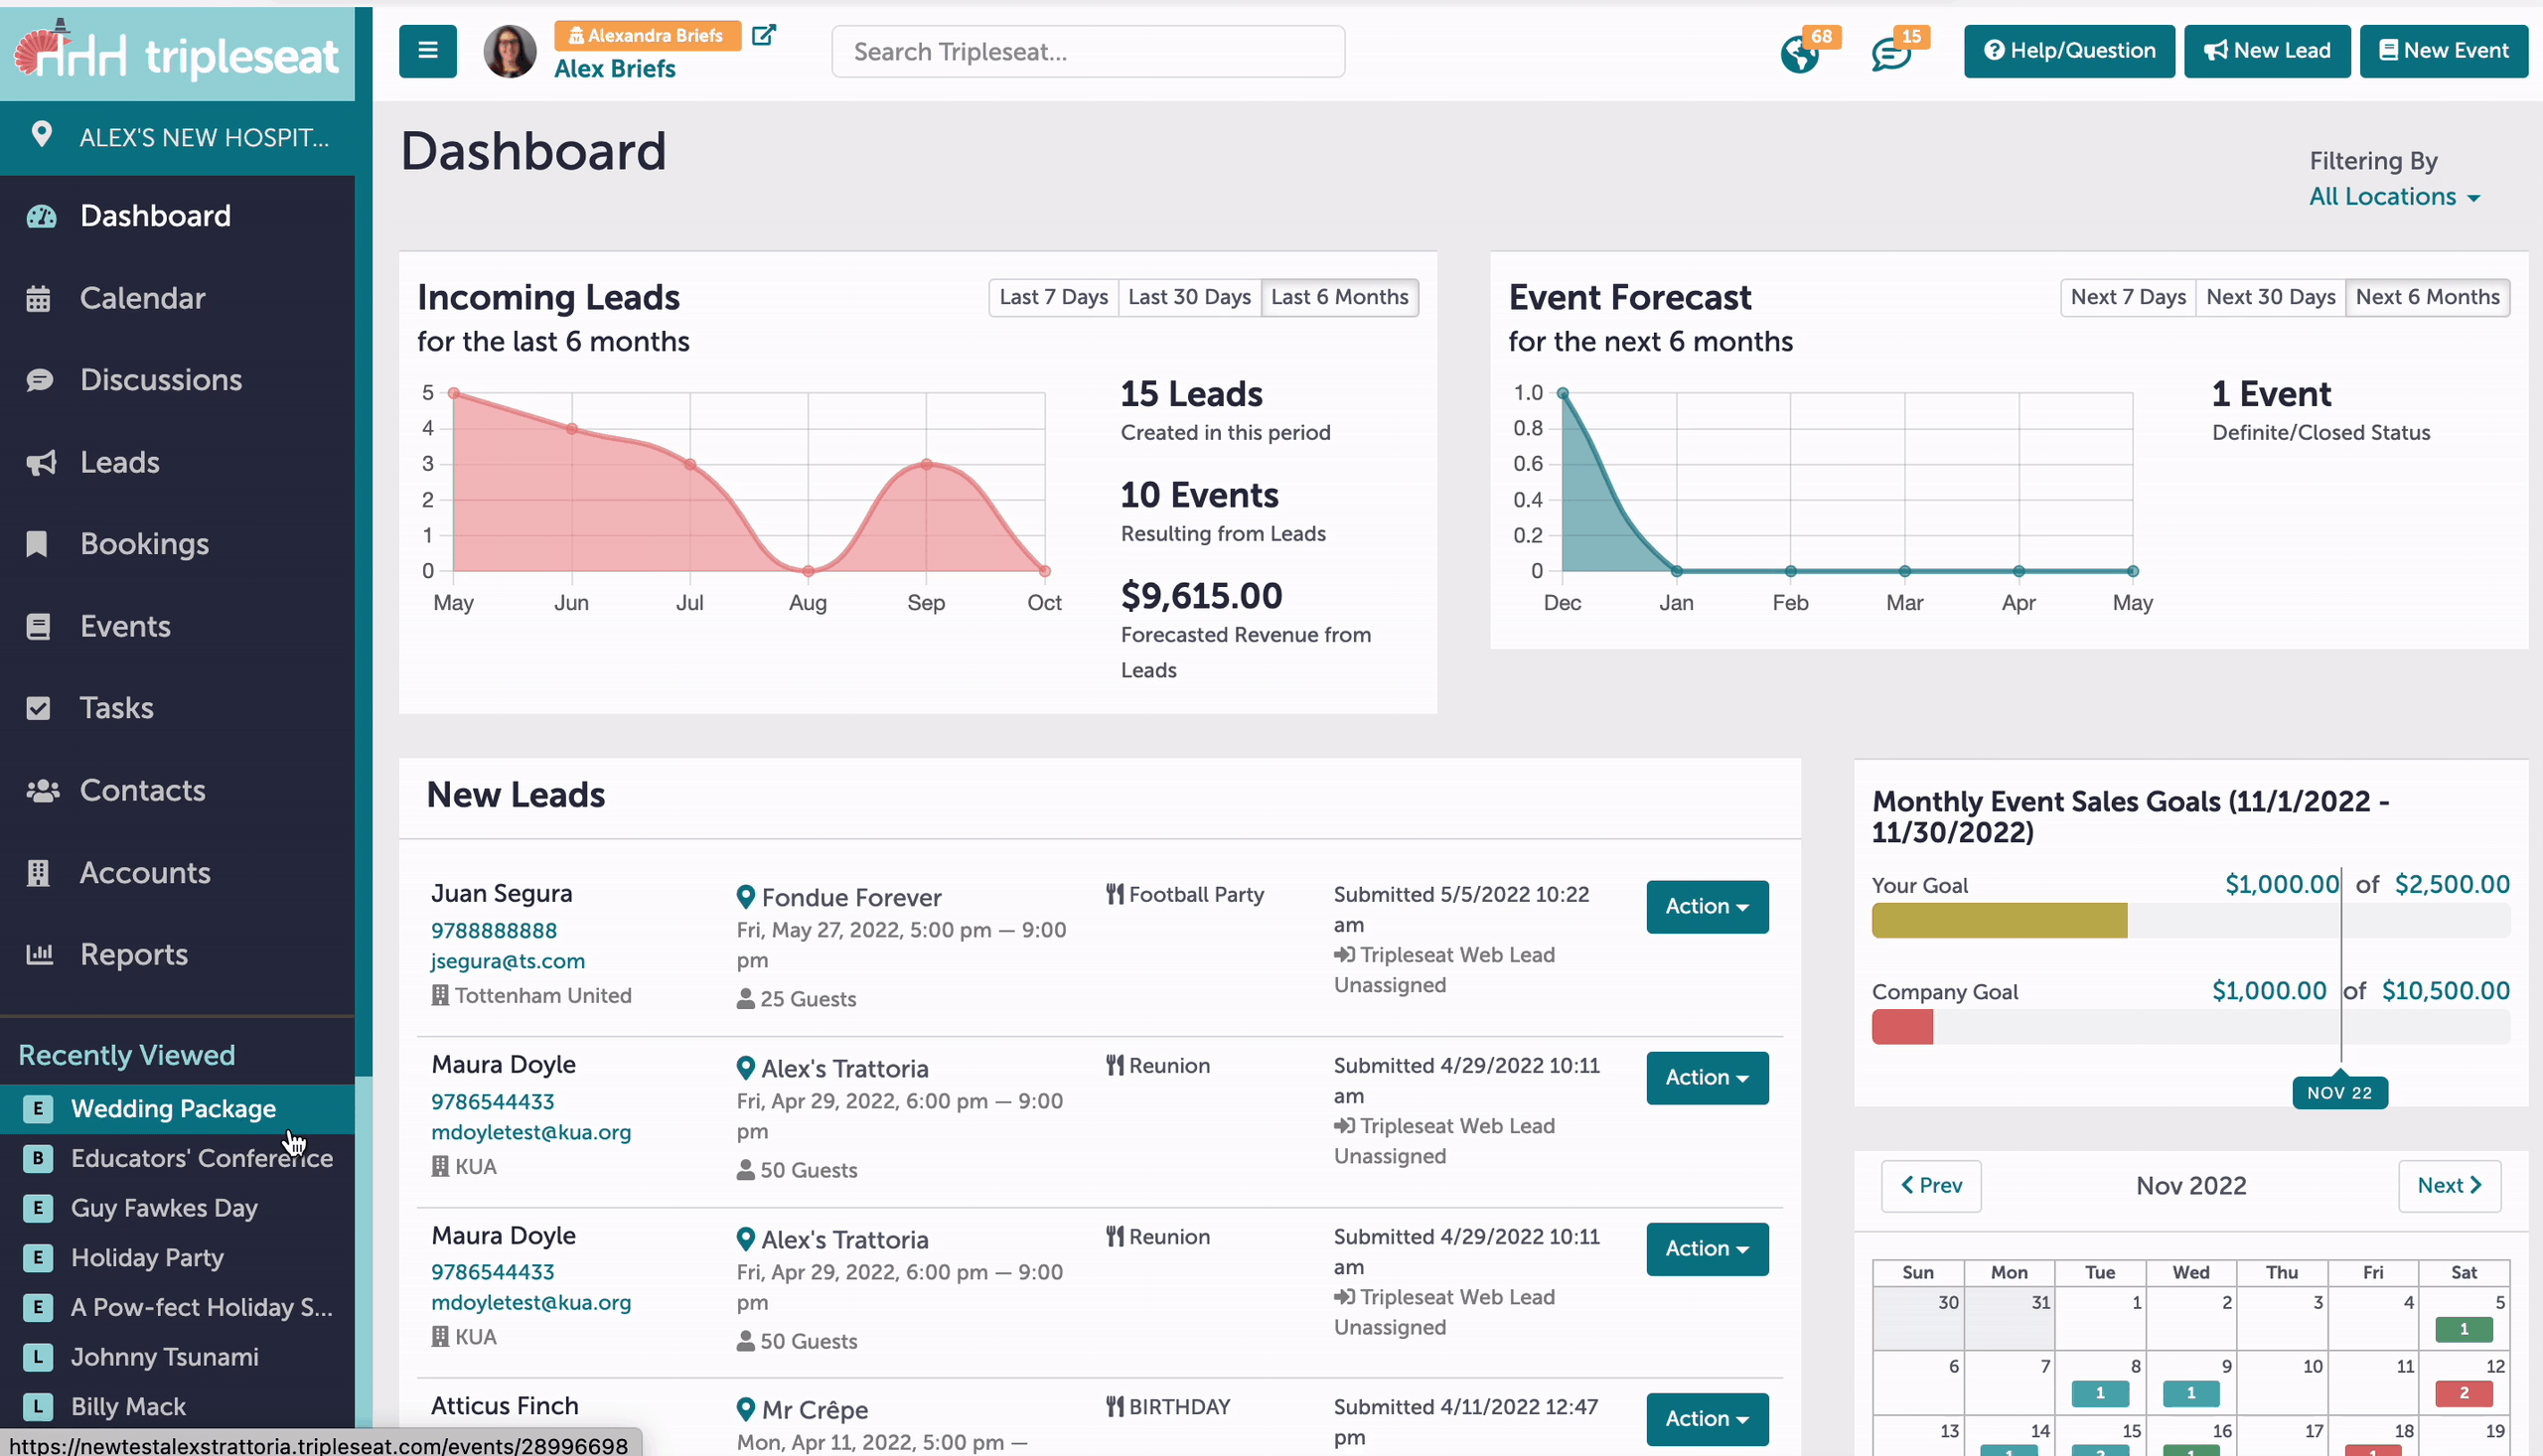Click the Alex Briefs user name link
The width and height of the screenshot is (2543, 1456).
[615, 69]
